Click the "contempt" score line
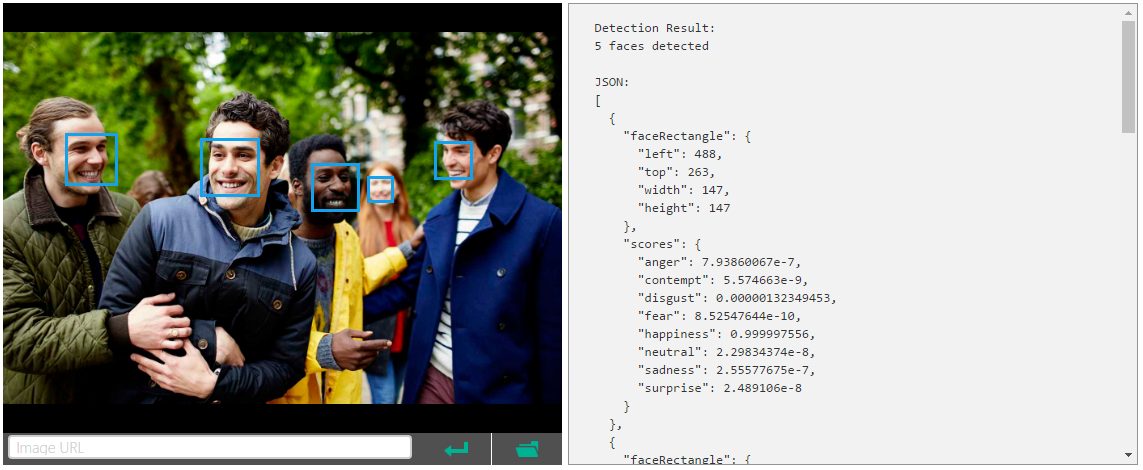This screenshot has height=470, width=1143. coord(723,281)
